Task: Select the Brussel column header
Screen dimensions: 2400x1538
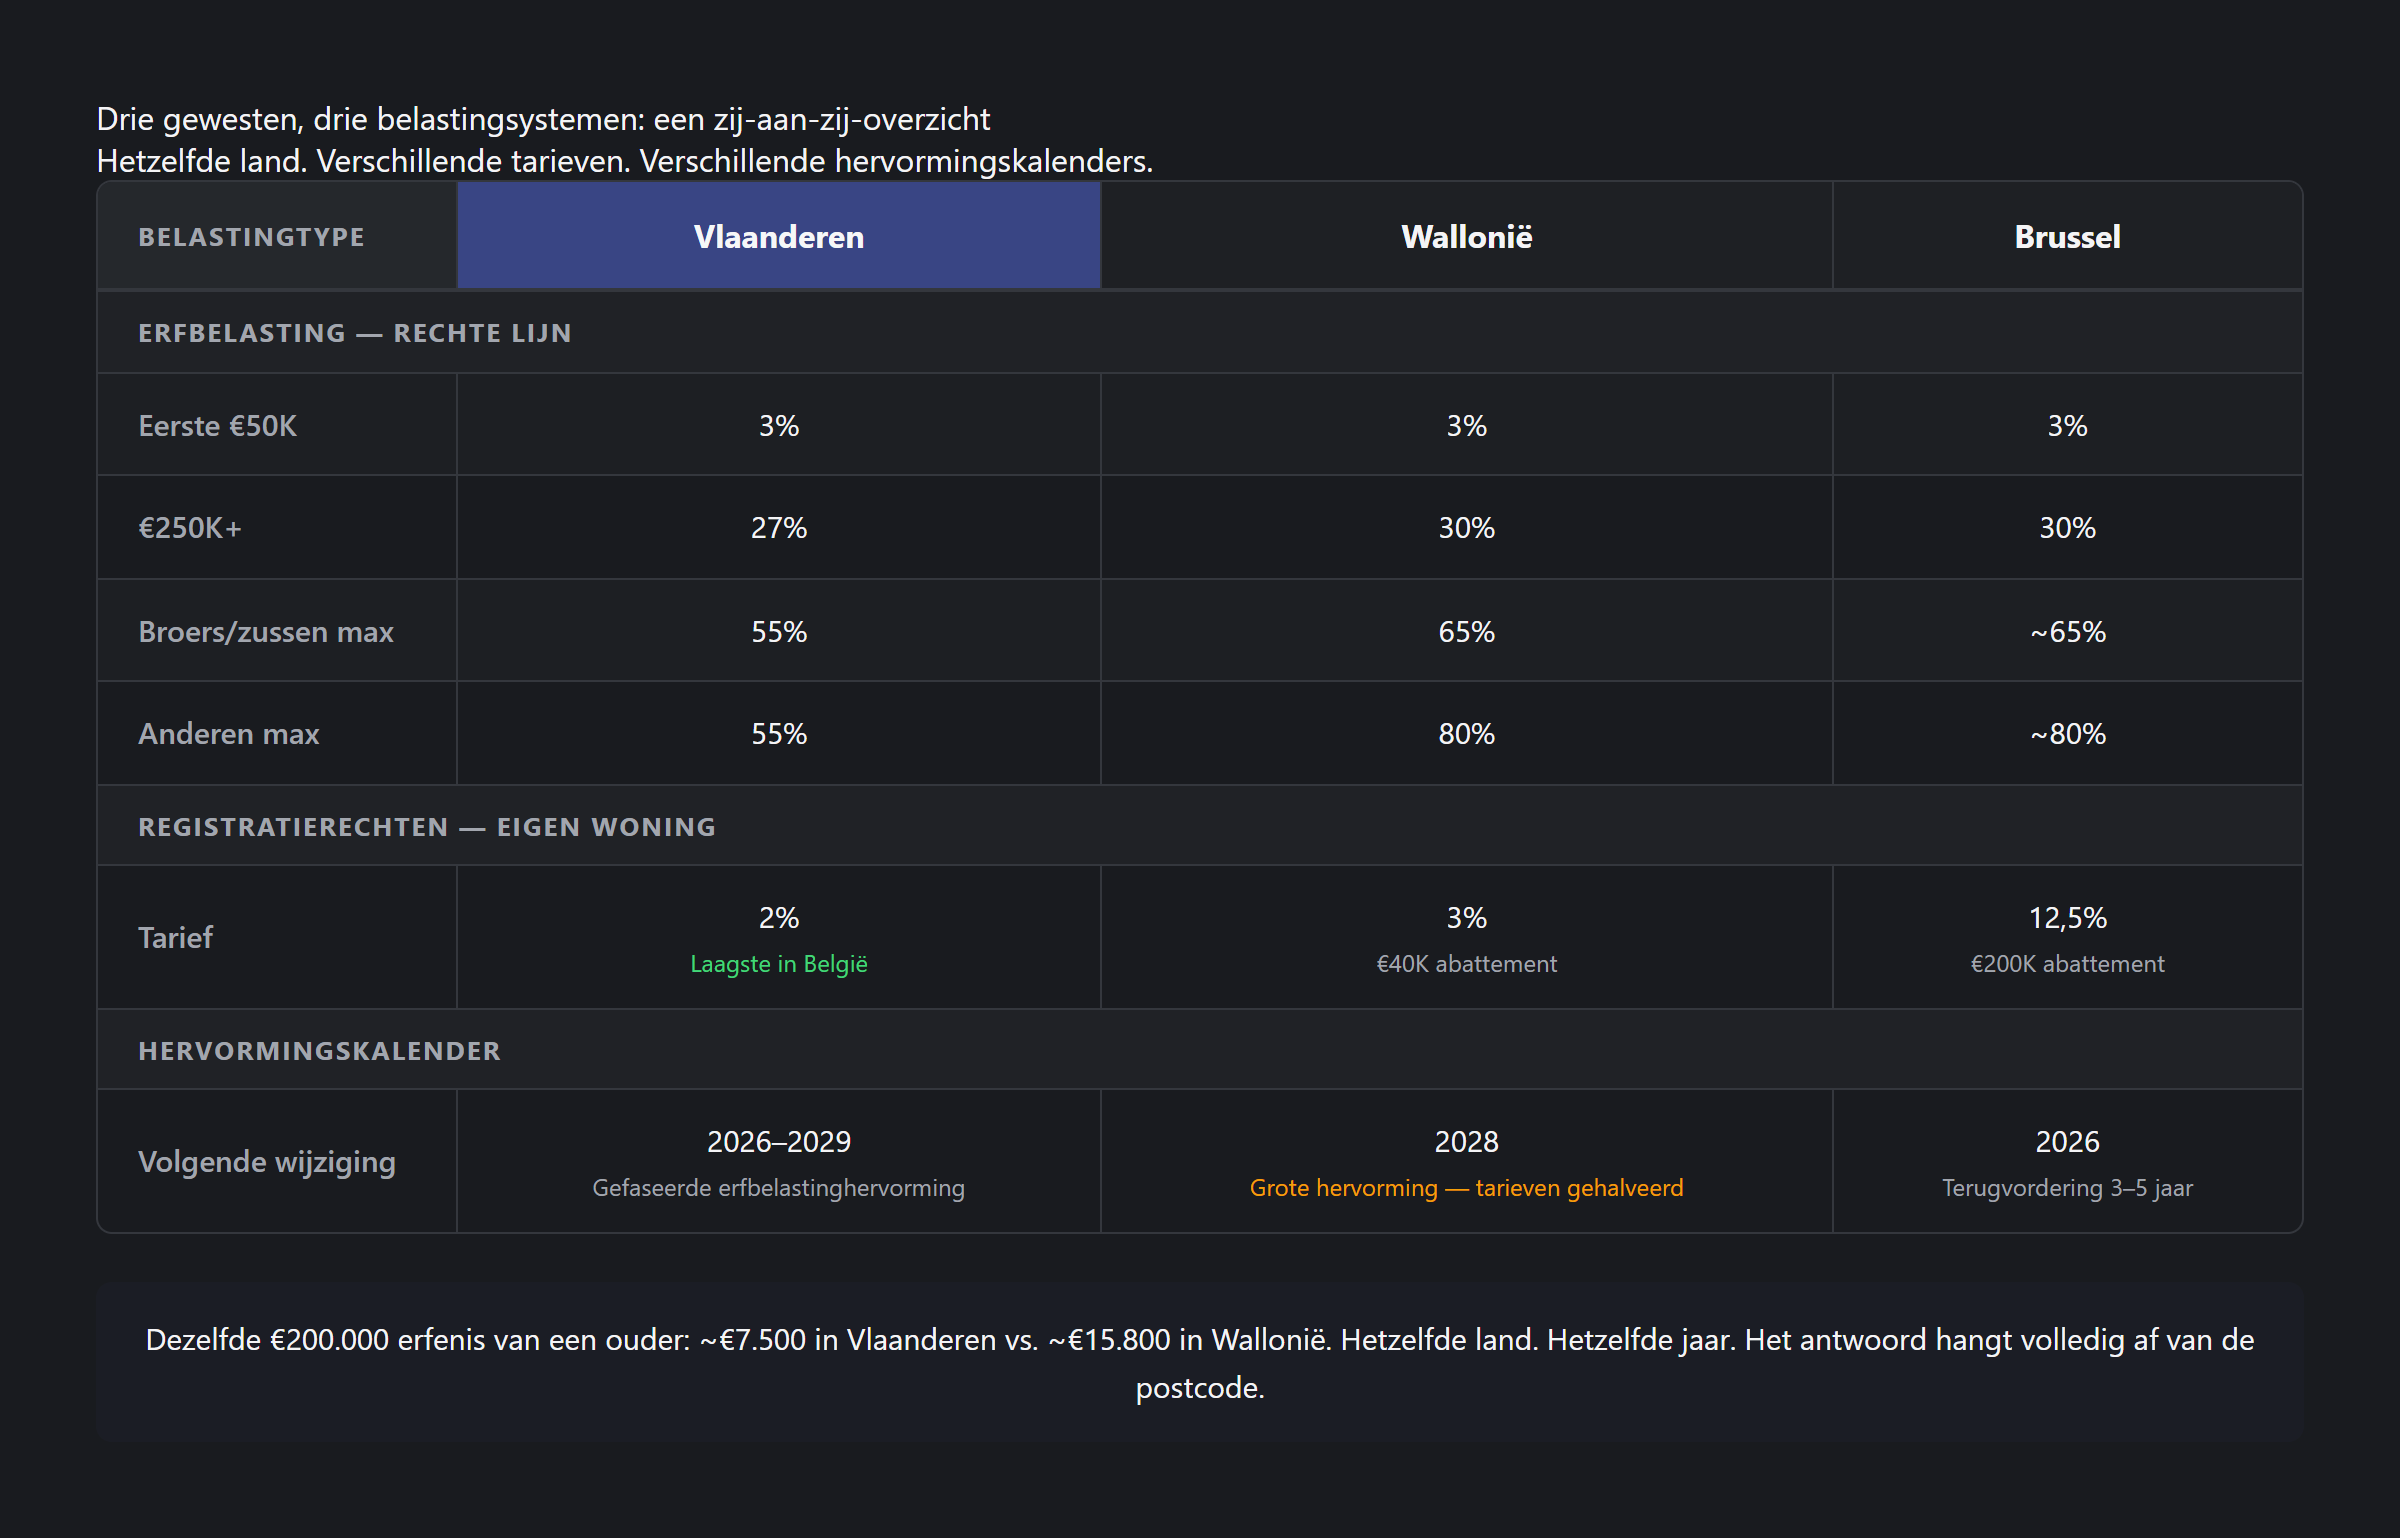Action: coord(2067,237)
